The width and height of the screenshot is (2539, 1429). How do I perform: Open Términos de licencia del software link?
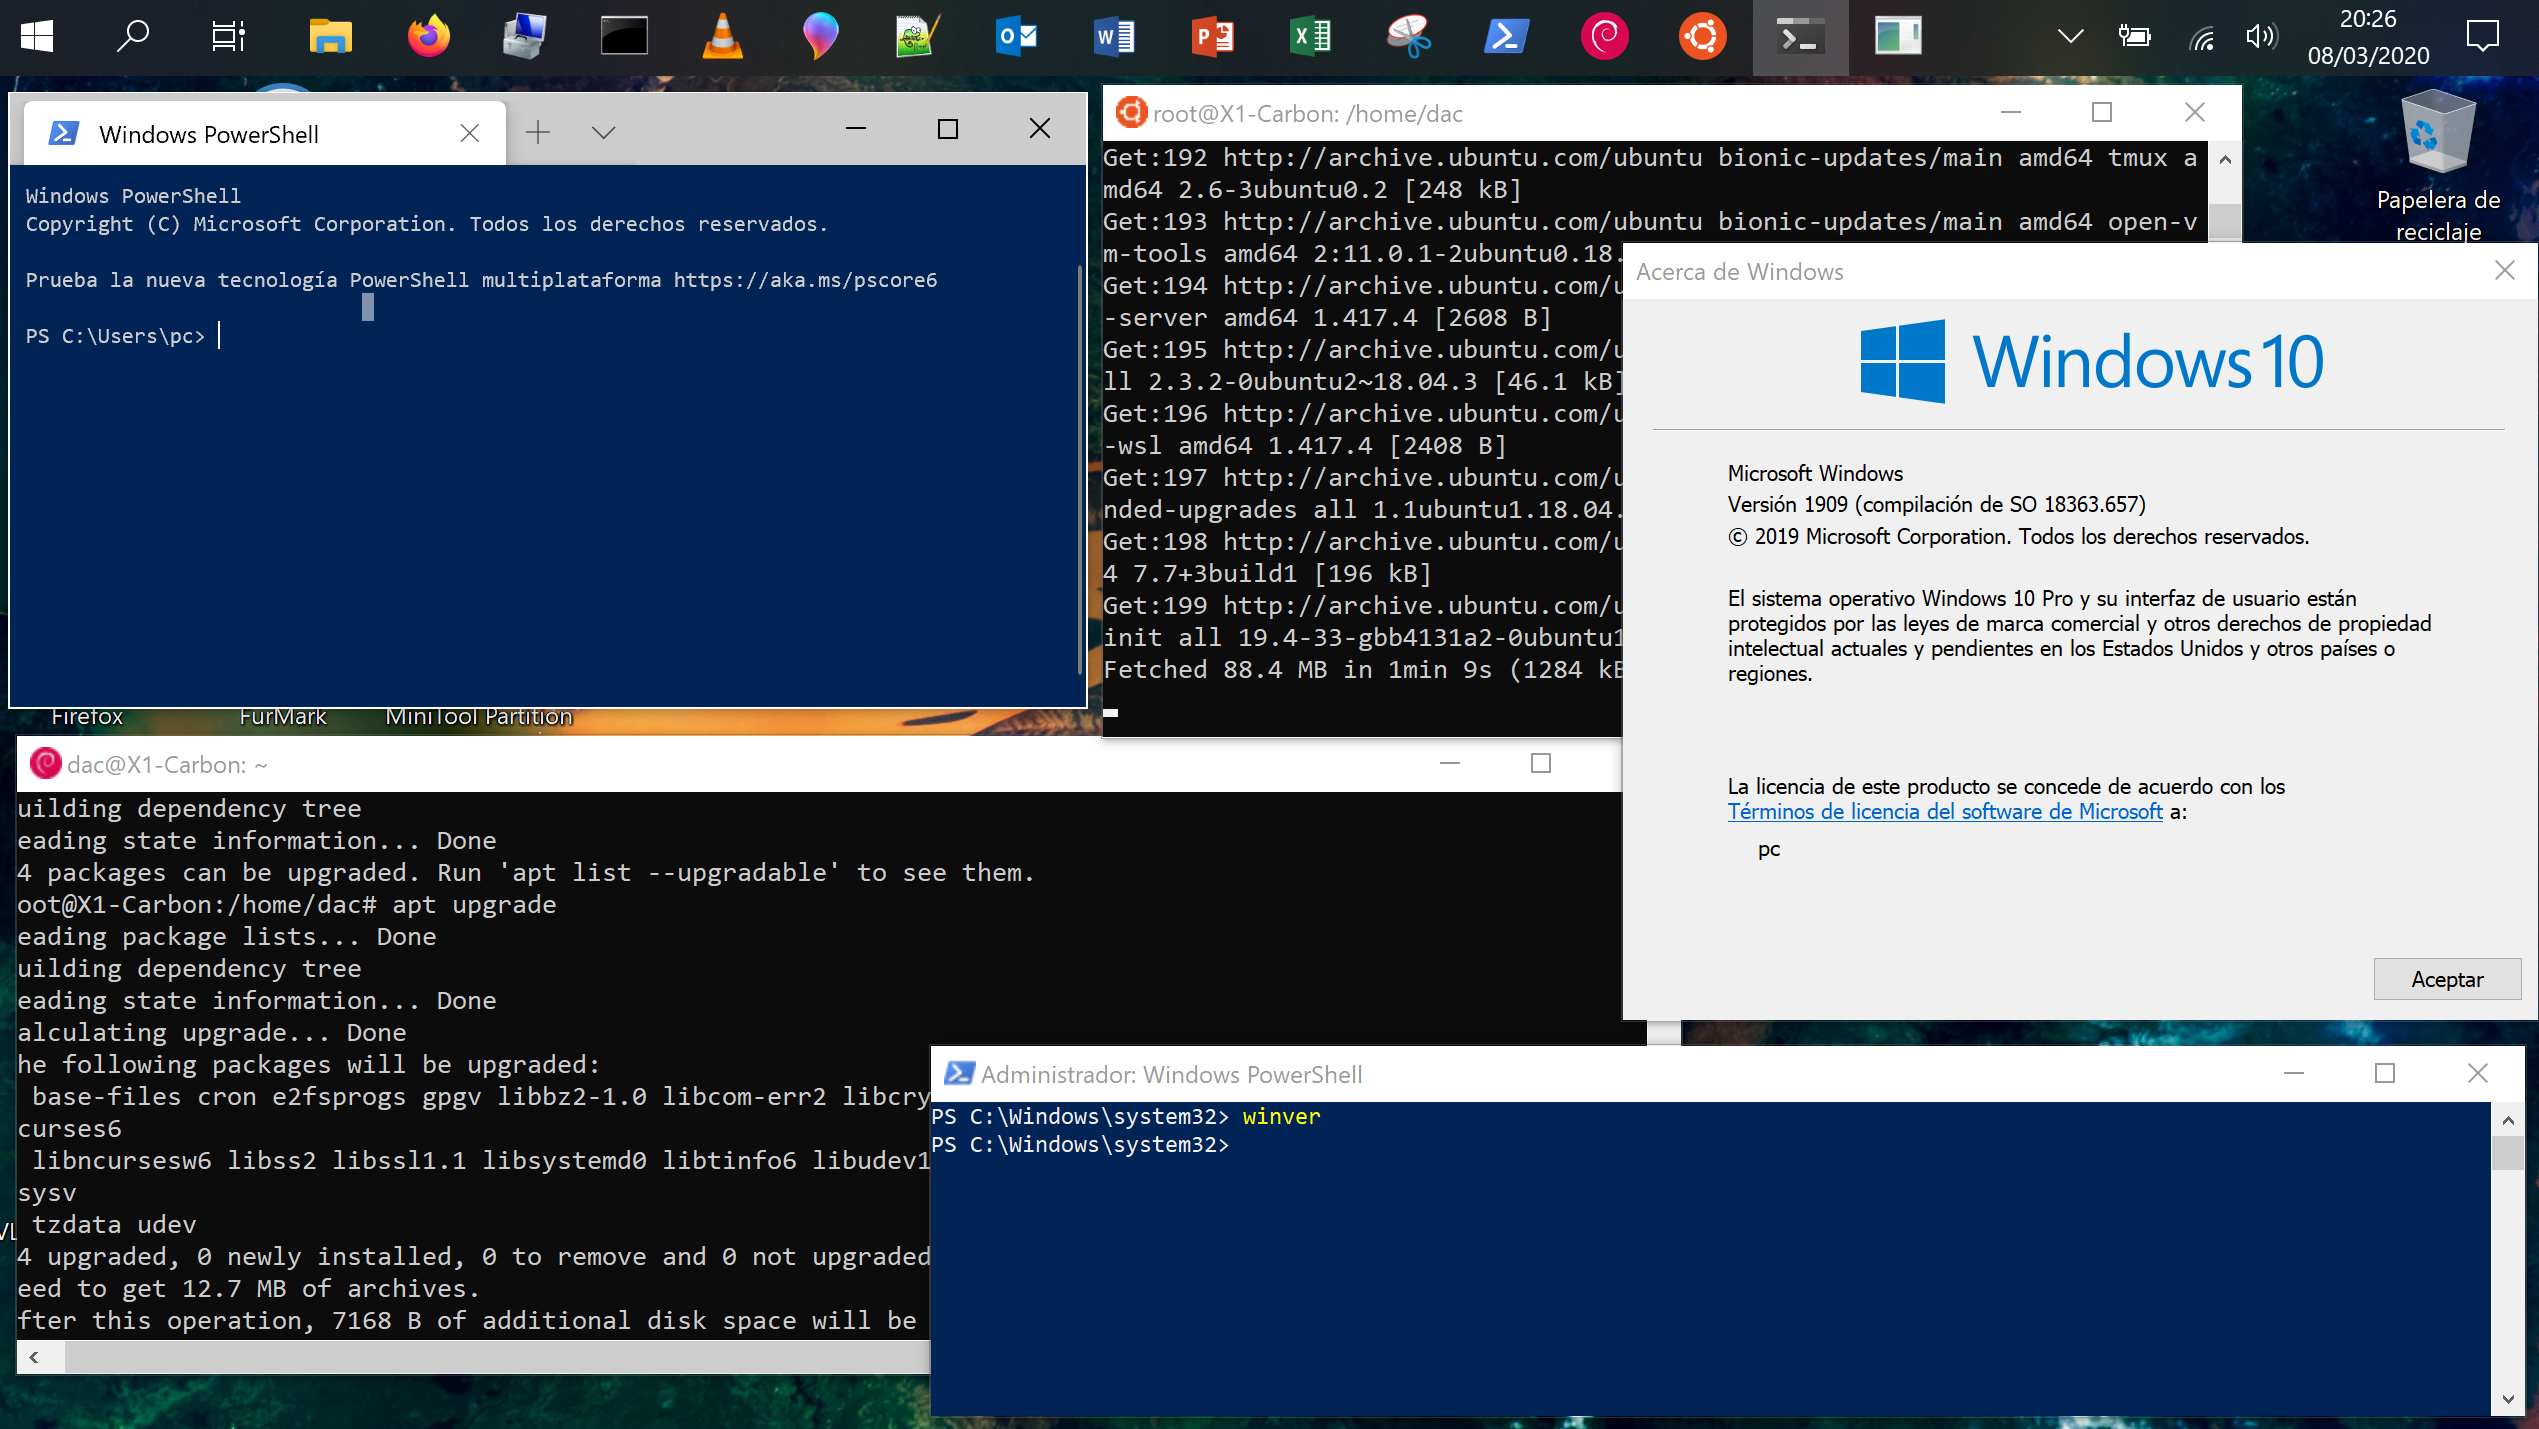click(1944, 812)
